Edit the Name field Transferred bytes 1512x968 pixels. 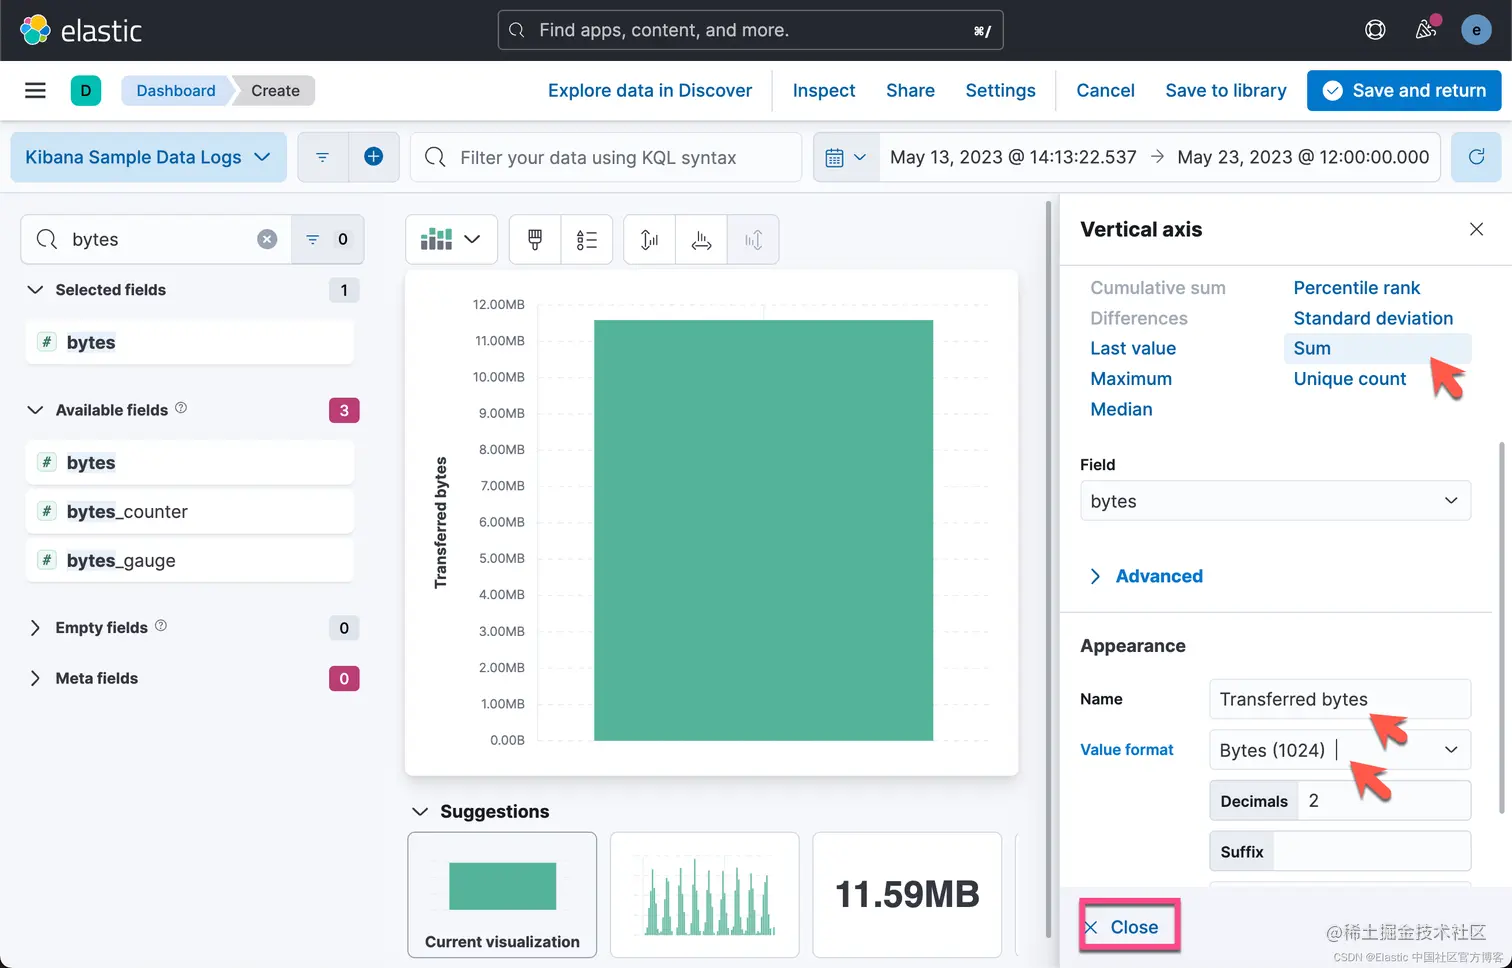[x=1340, y=699]
